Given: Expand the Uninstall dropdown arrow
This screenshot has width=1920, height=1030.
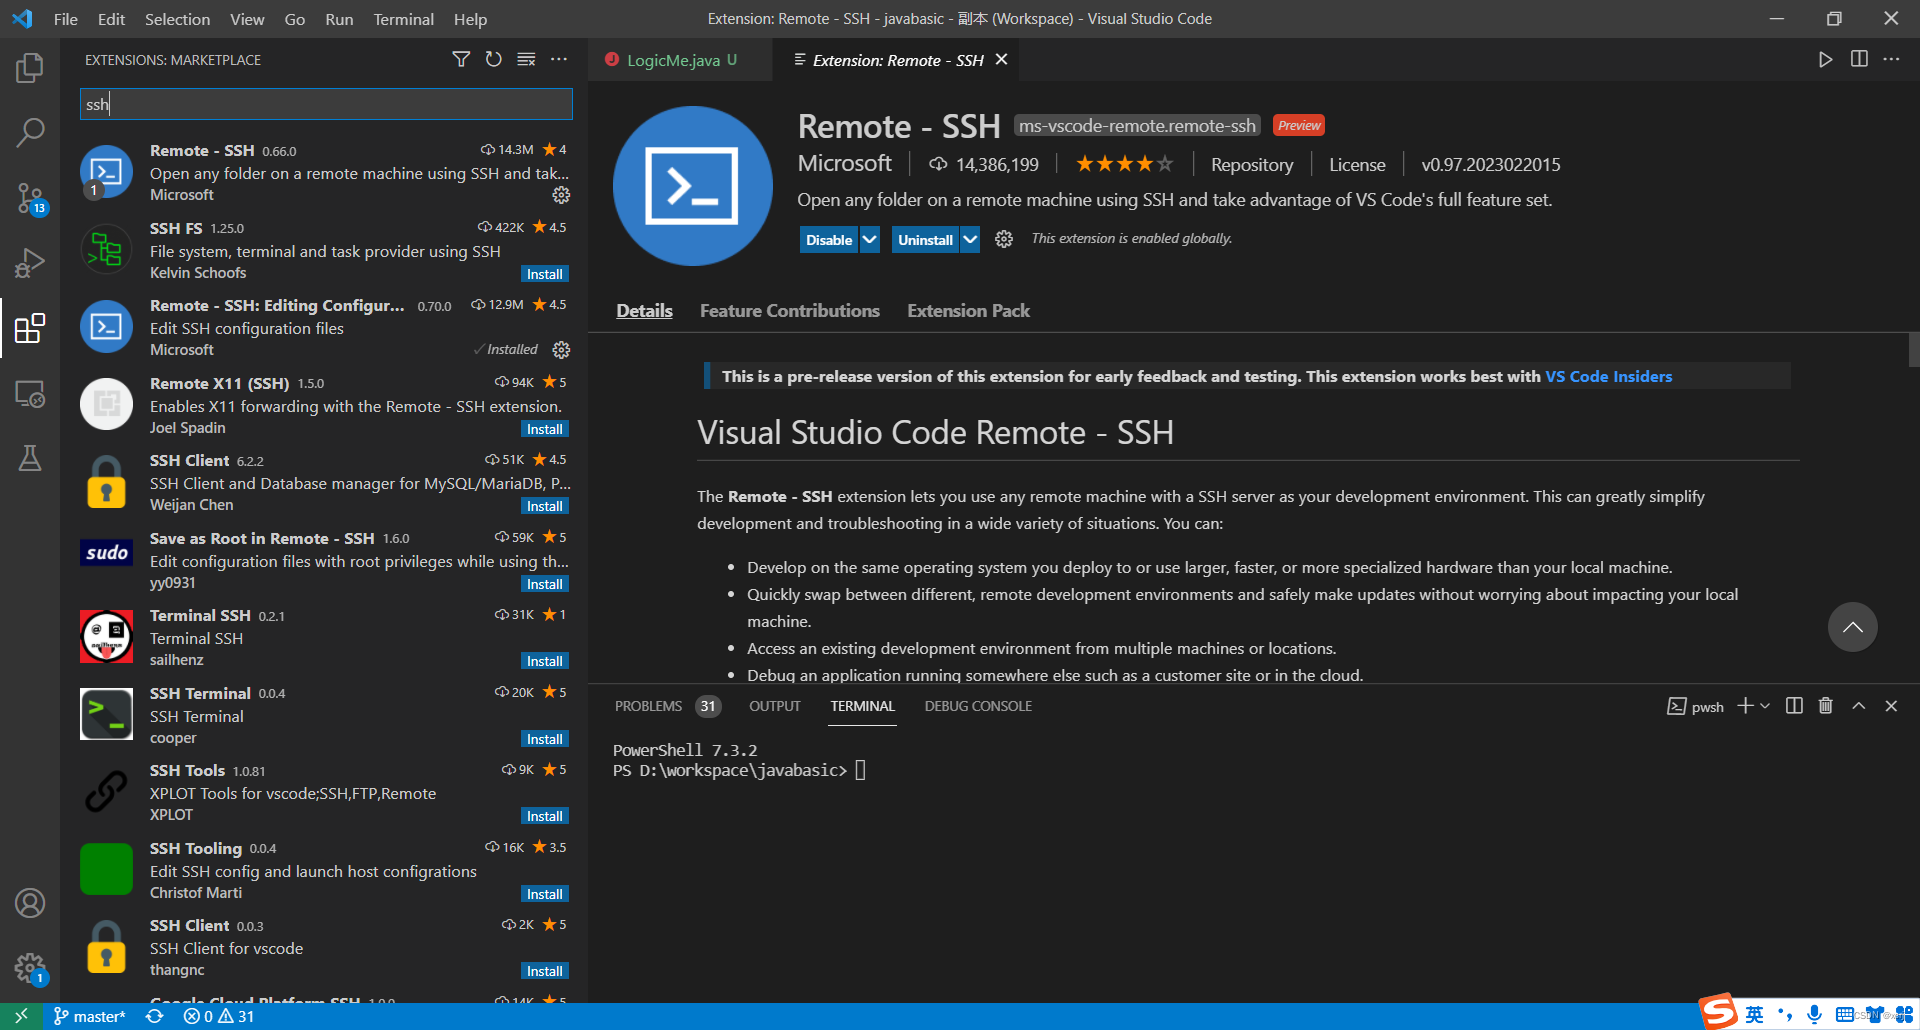Looking at the screenshot, I should coord(971,239).
